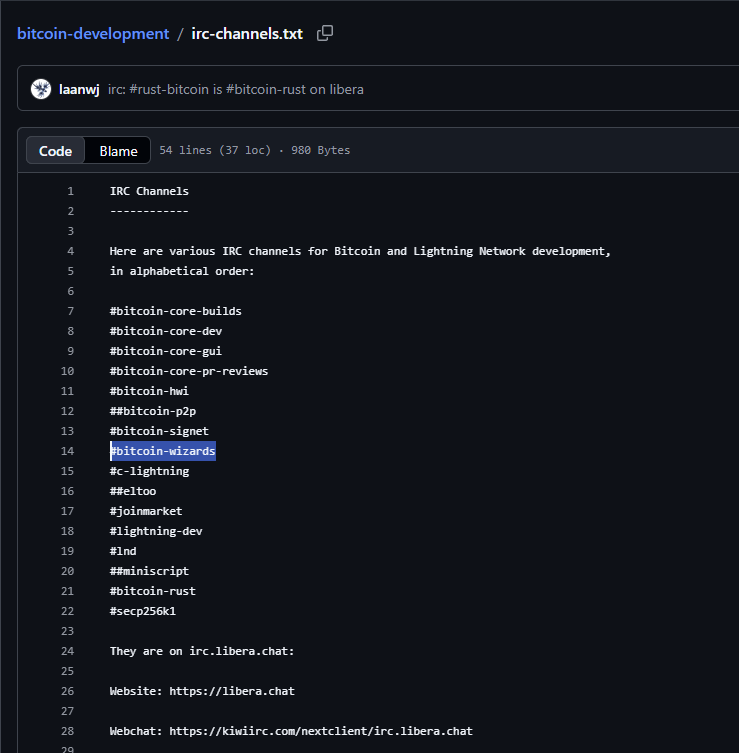Select line number 7
The width and height of the screenshot is (739, 753).
71,311
